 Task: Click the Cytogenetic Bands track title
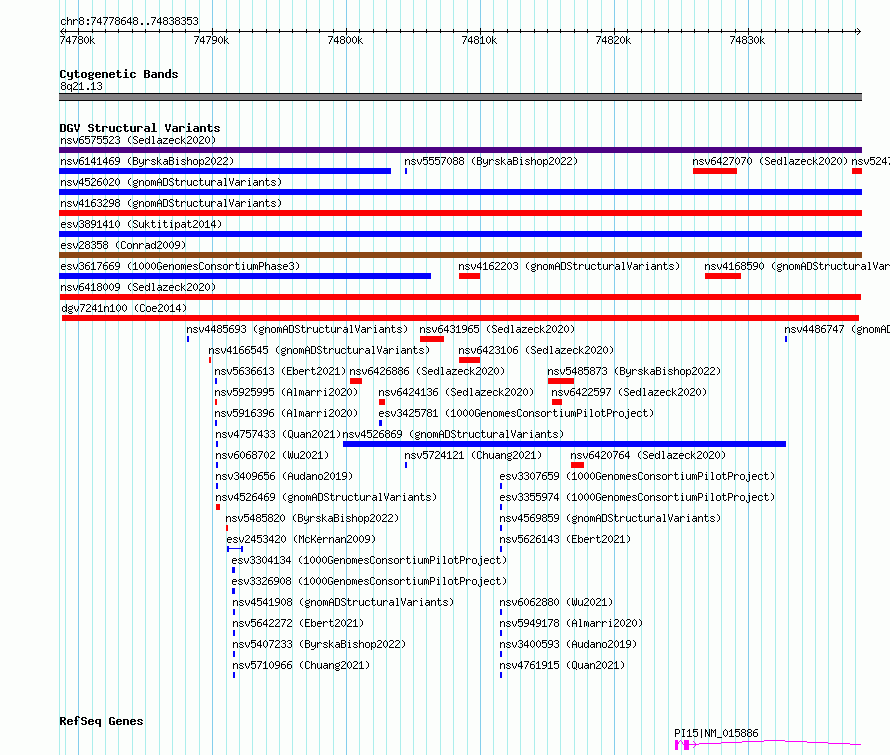point(119,74)
